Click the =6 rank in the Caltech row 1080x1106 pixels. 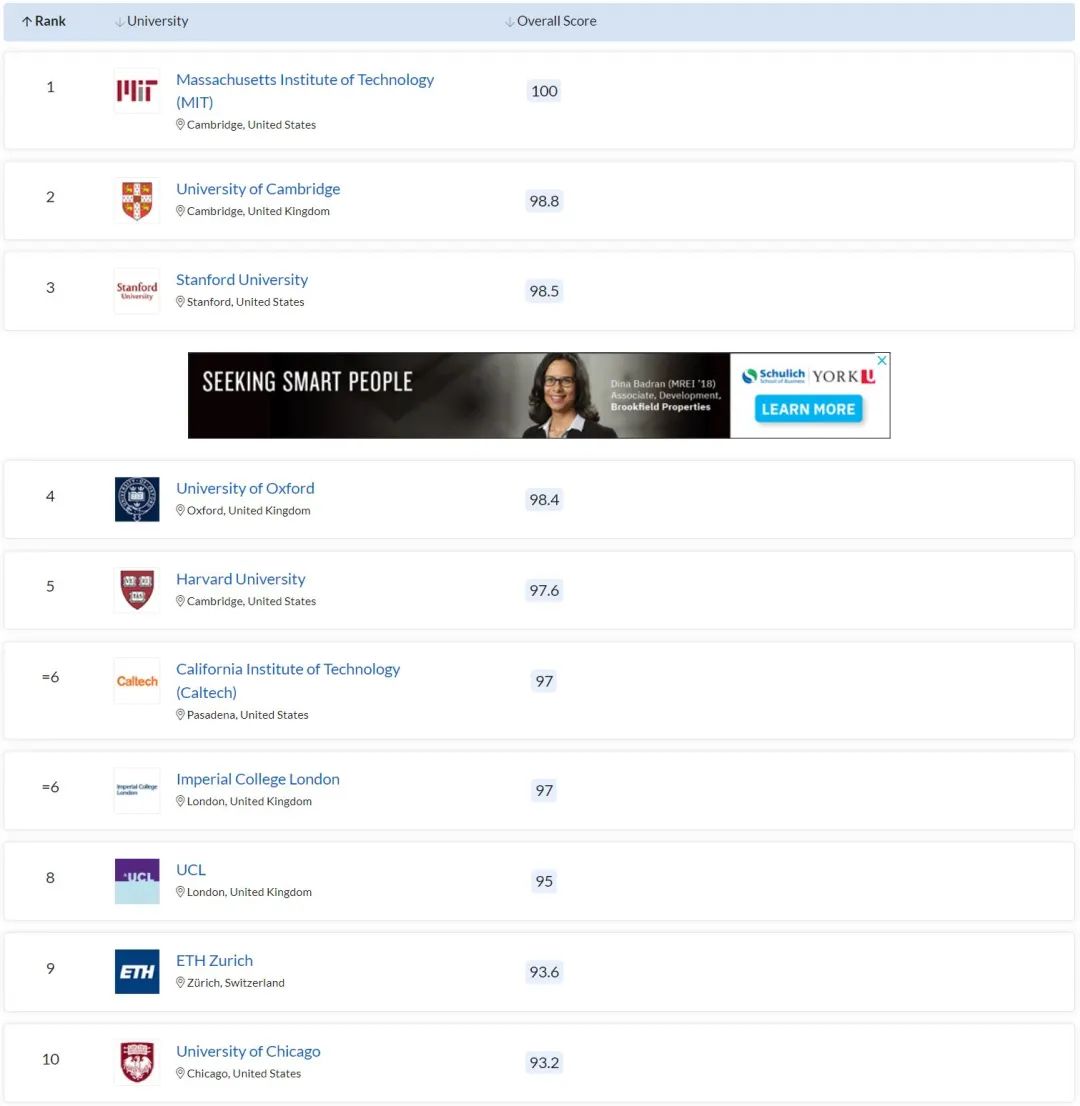click(50, 677)
